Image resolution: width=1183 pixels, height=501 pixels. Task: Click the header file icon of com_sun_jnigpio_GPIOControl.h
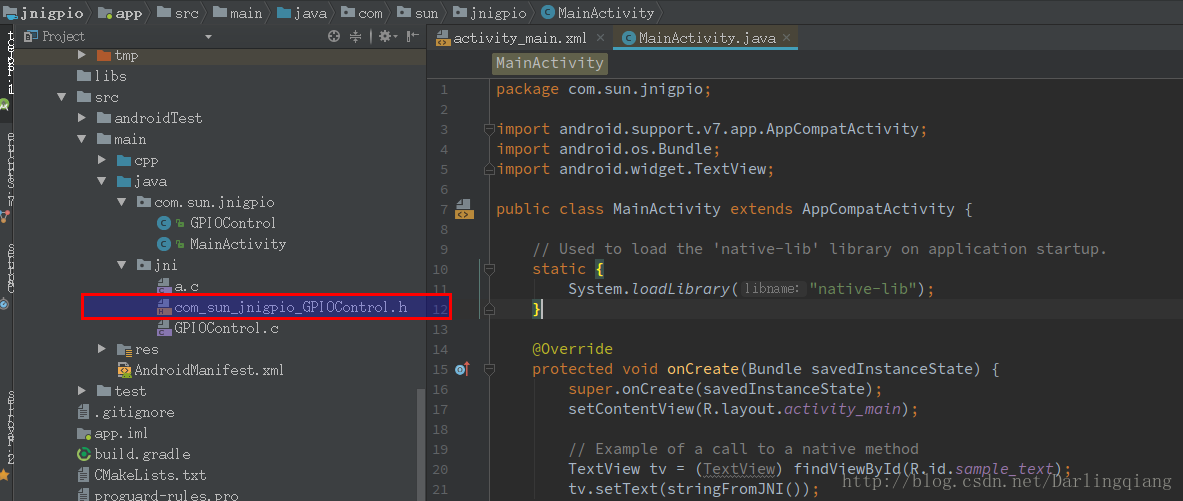[x=164, y=307]
